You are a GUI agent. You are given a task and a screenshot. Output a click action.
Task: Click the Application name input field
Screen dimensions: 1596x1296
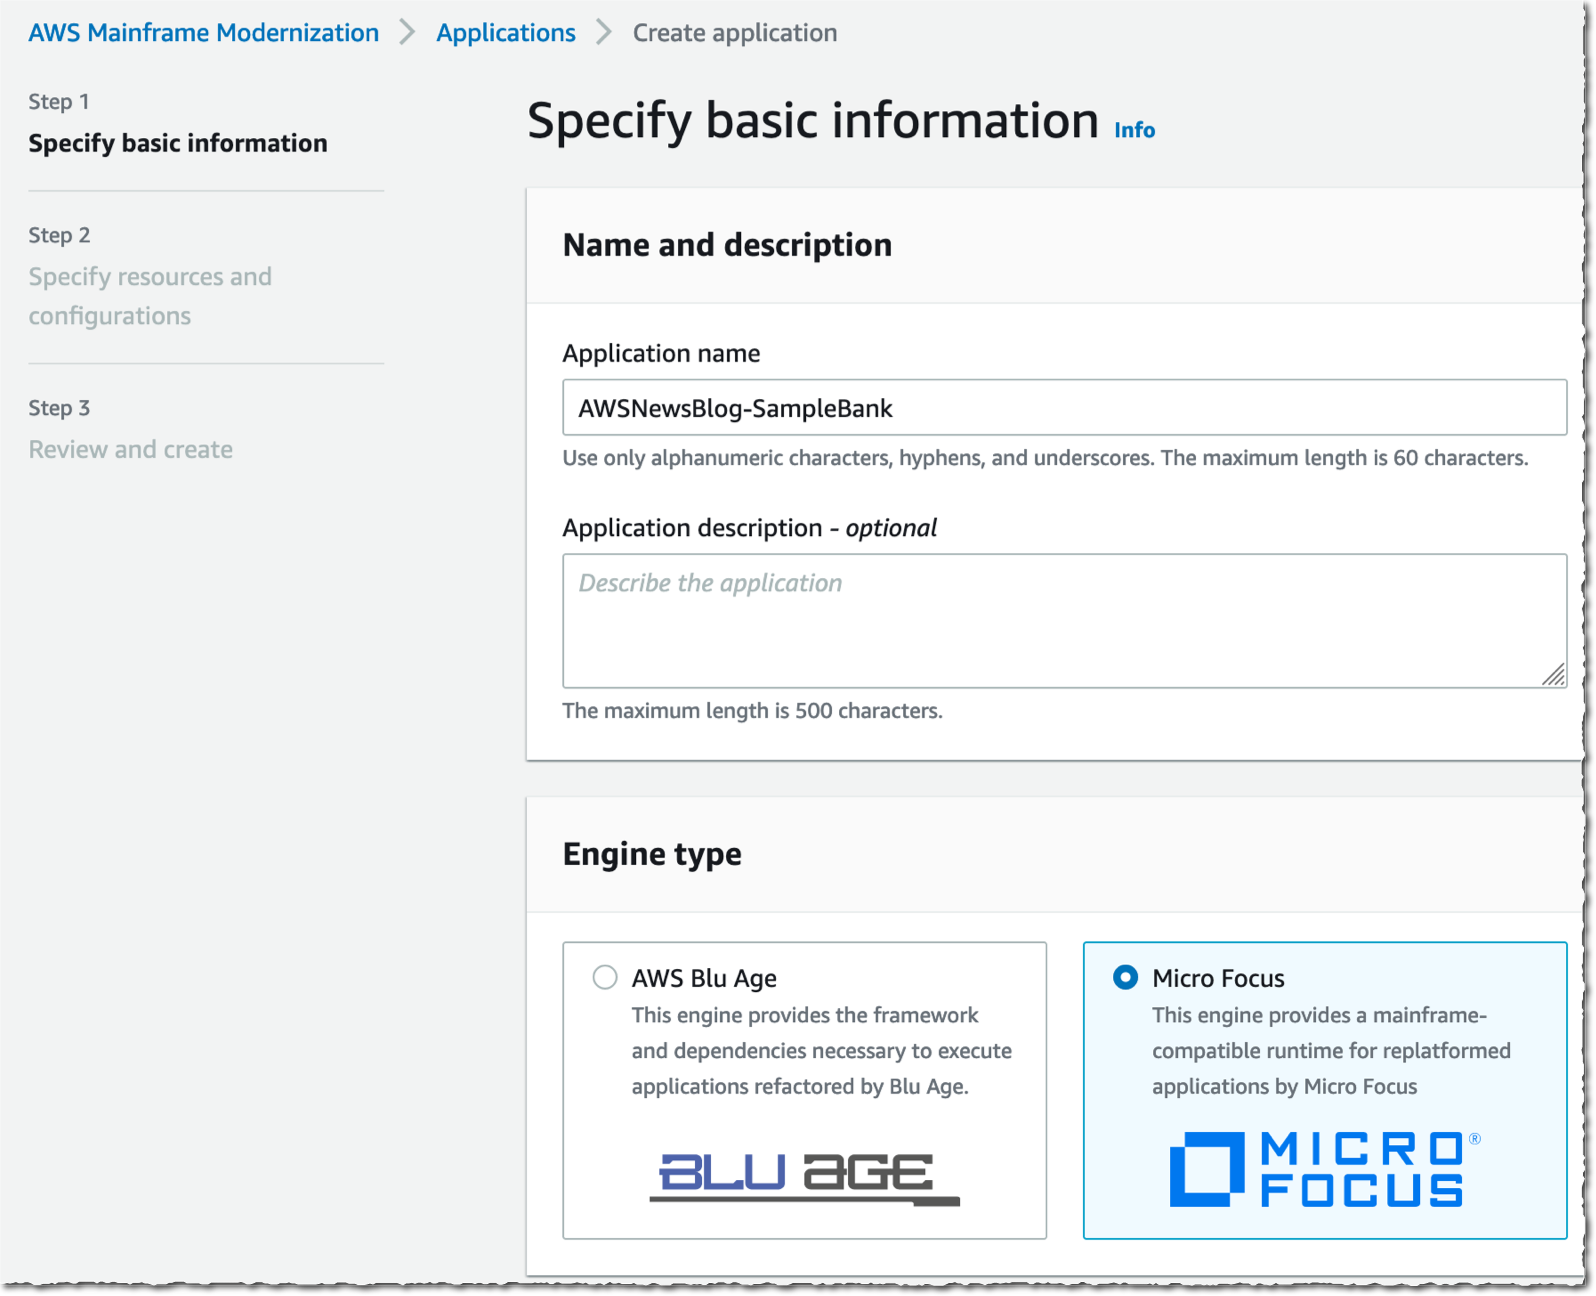point(1064,407)
